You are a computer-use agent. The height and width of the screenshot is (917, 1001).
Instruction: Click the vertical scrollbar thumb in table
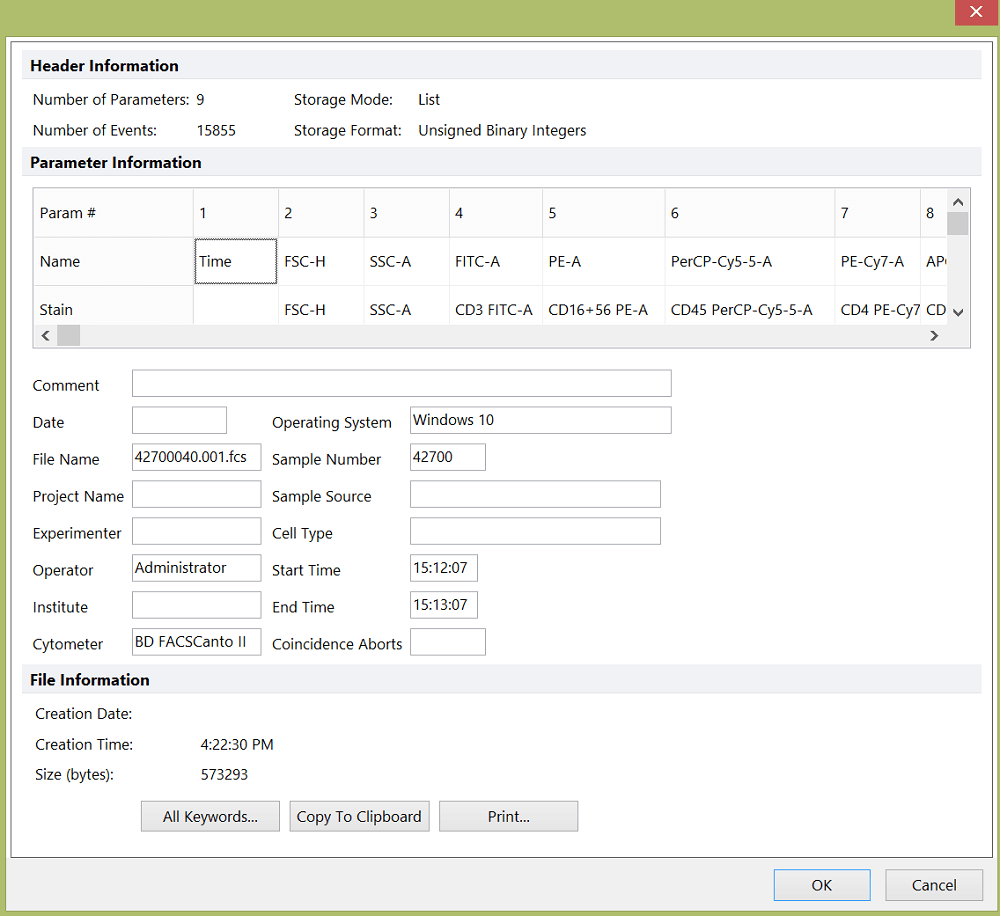958,224
